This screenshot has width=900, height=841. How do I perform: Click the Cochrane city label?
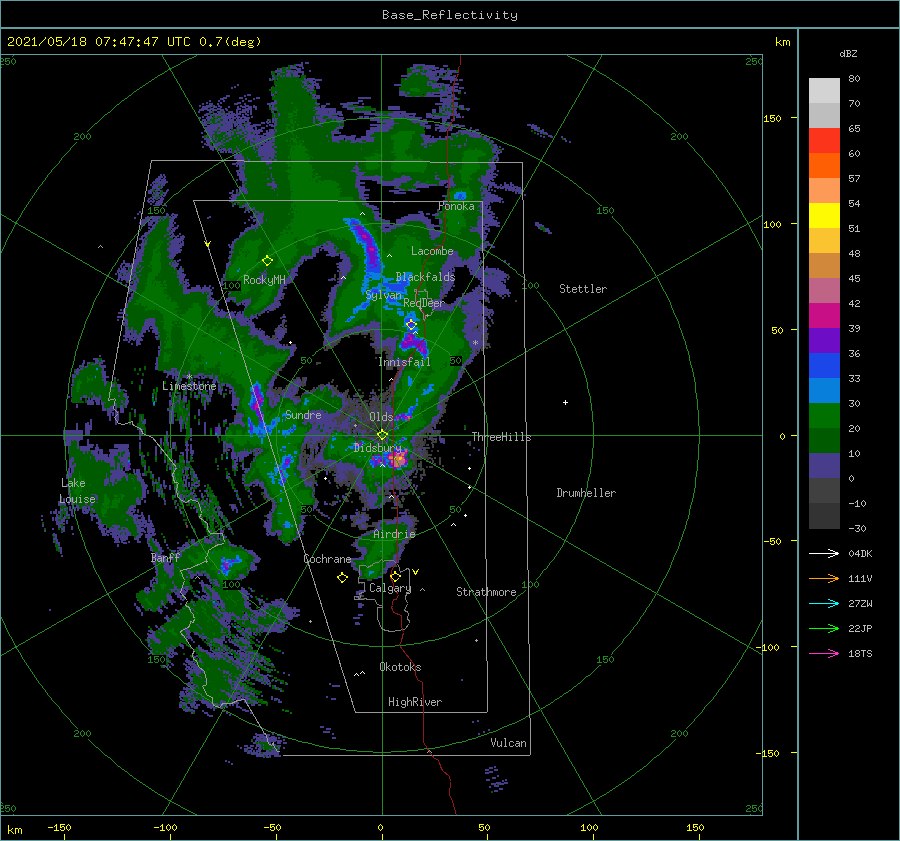327,559
